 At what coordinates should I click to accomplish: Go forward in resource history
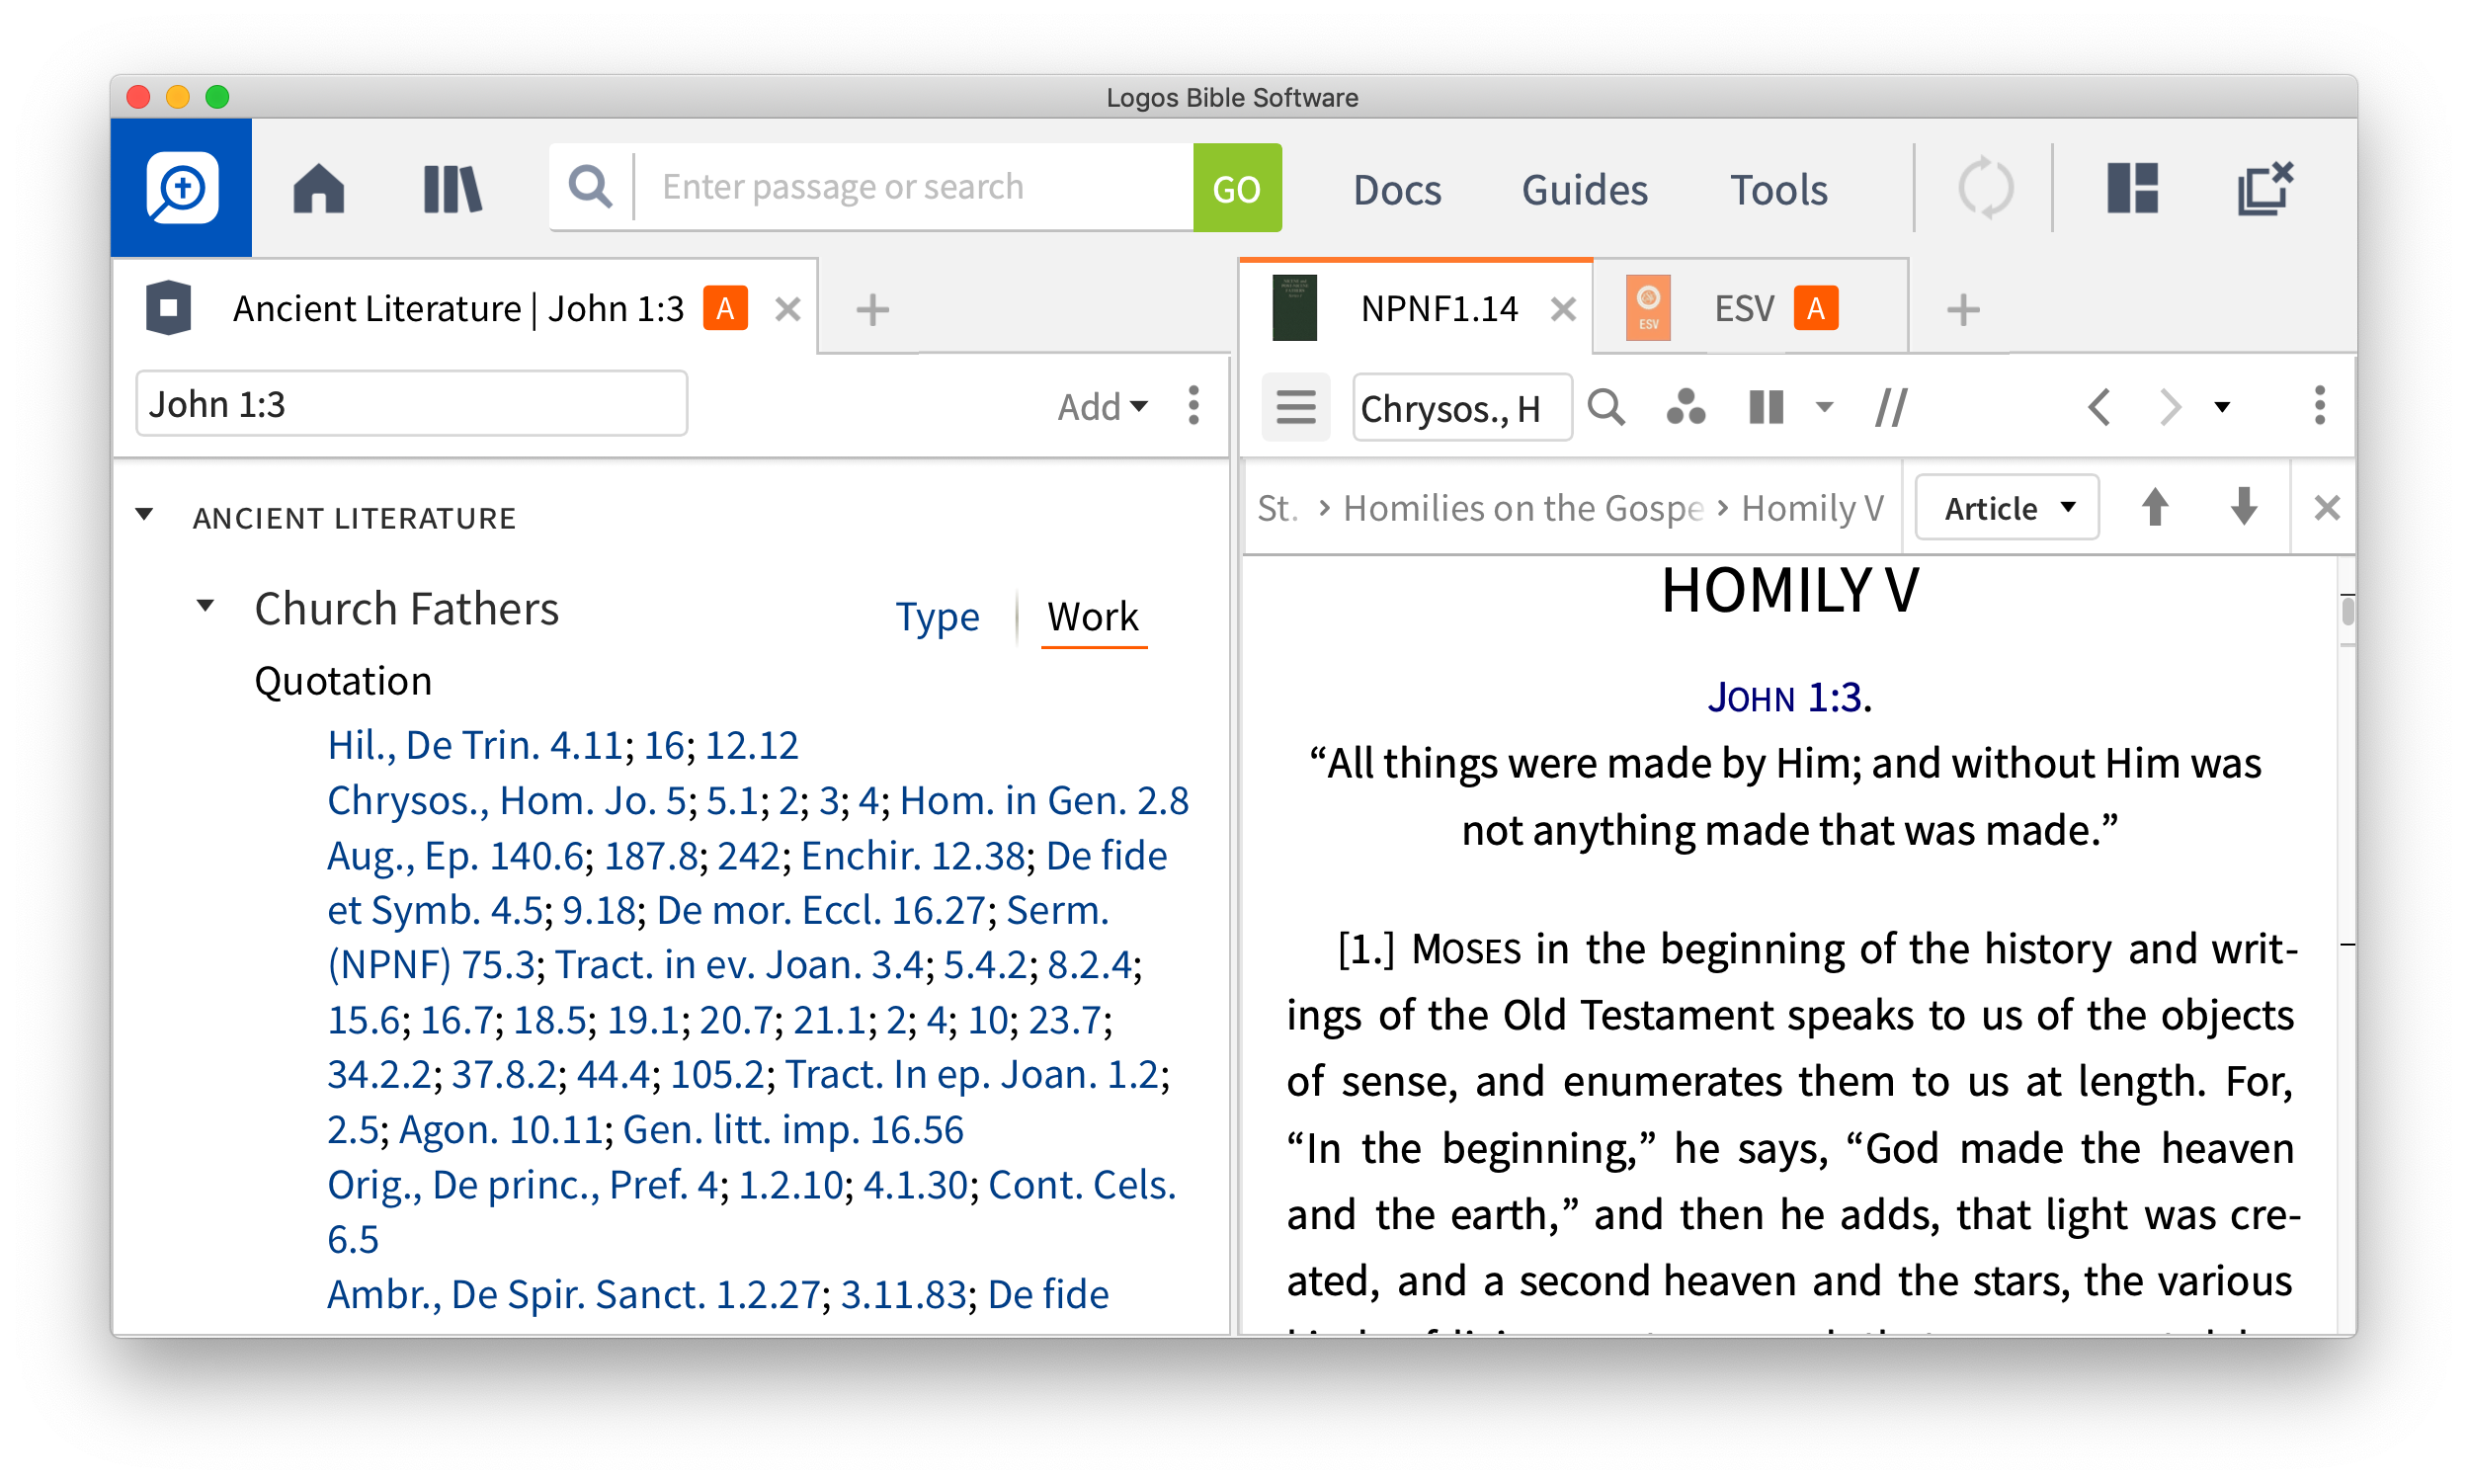pyautogui.click(x=2168, y=407)
